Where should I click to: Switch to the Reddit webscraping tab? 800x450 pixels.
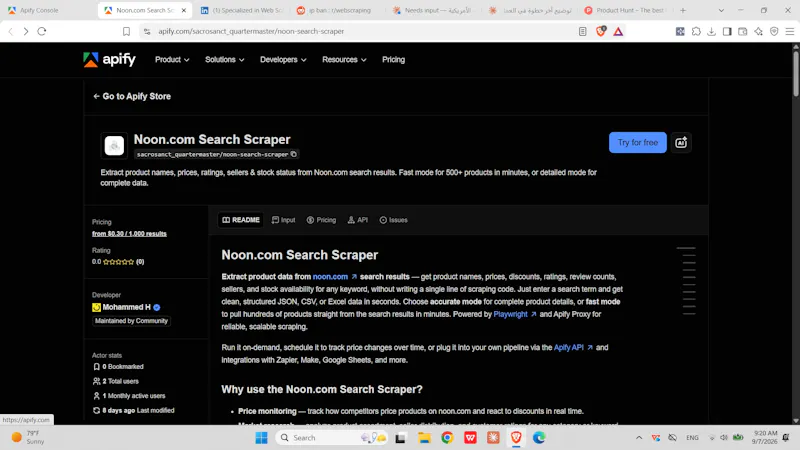pyautogui.click(x=338, y=10)
